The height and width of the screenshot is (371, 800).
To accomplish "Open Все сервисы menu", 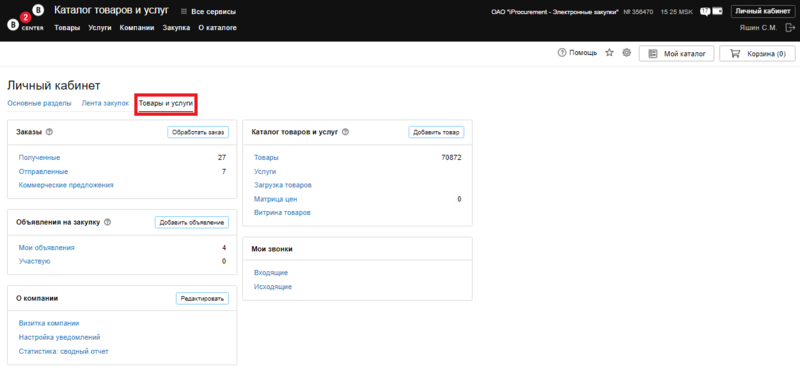I will (x=208, y=12).
